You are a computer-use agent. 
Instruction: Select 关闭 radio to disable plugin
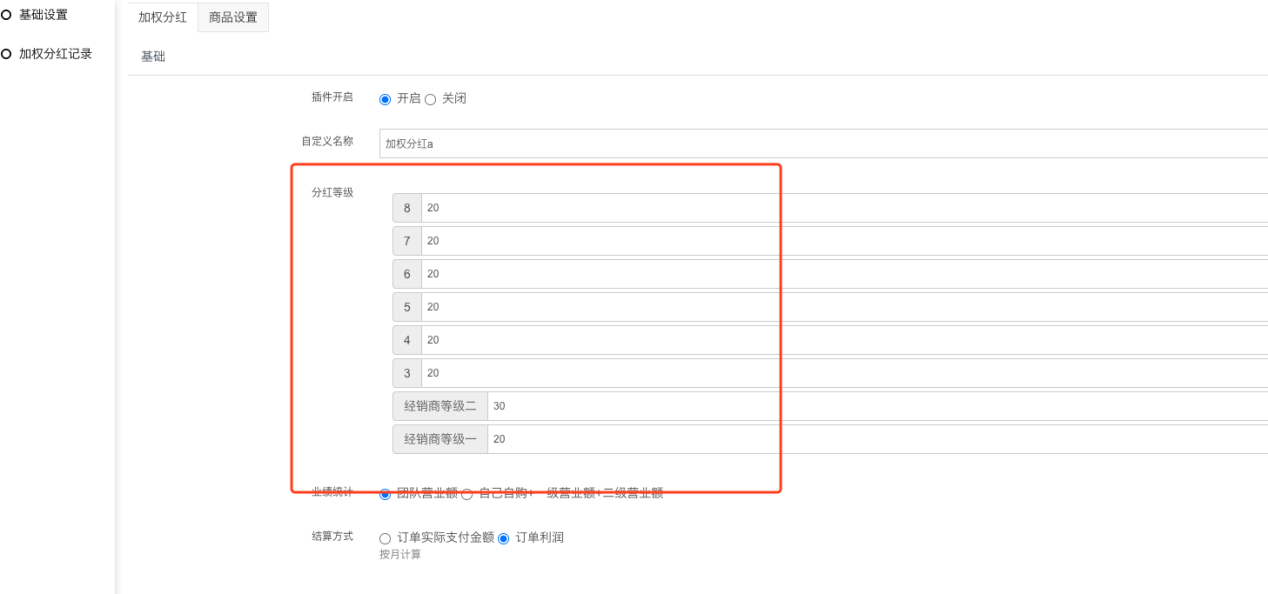[x=431, y=99]
